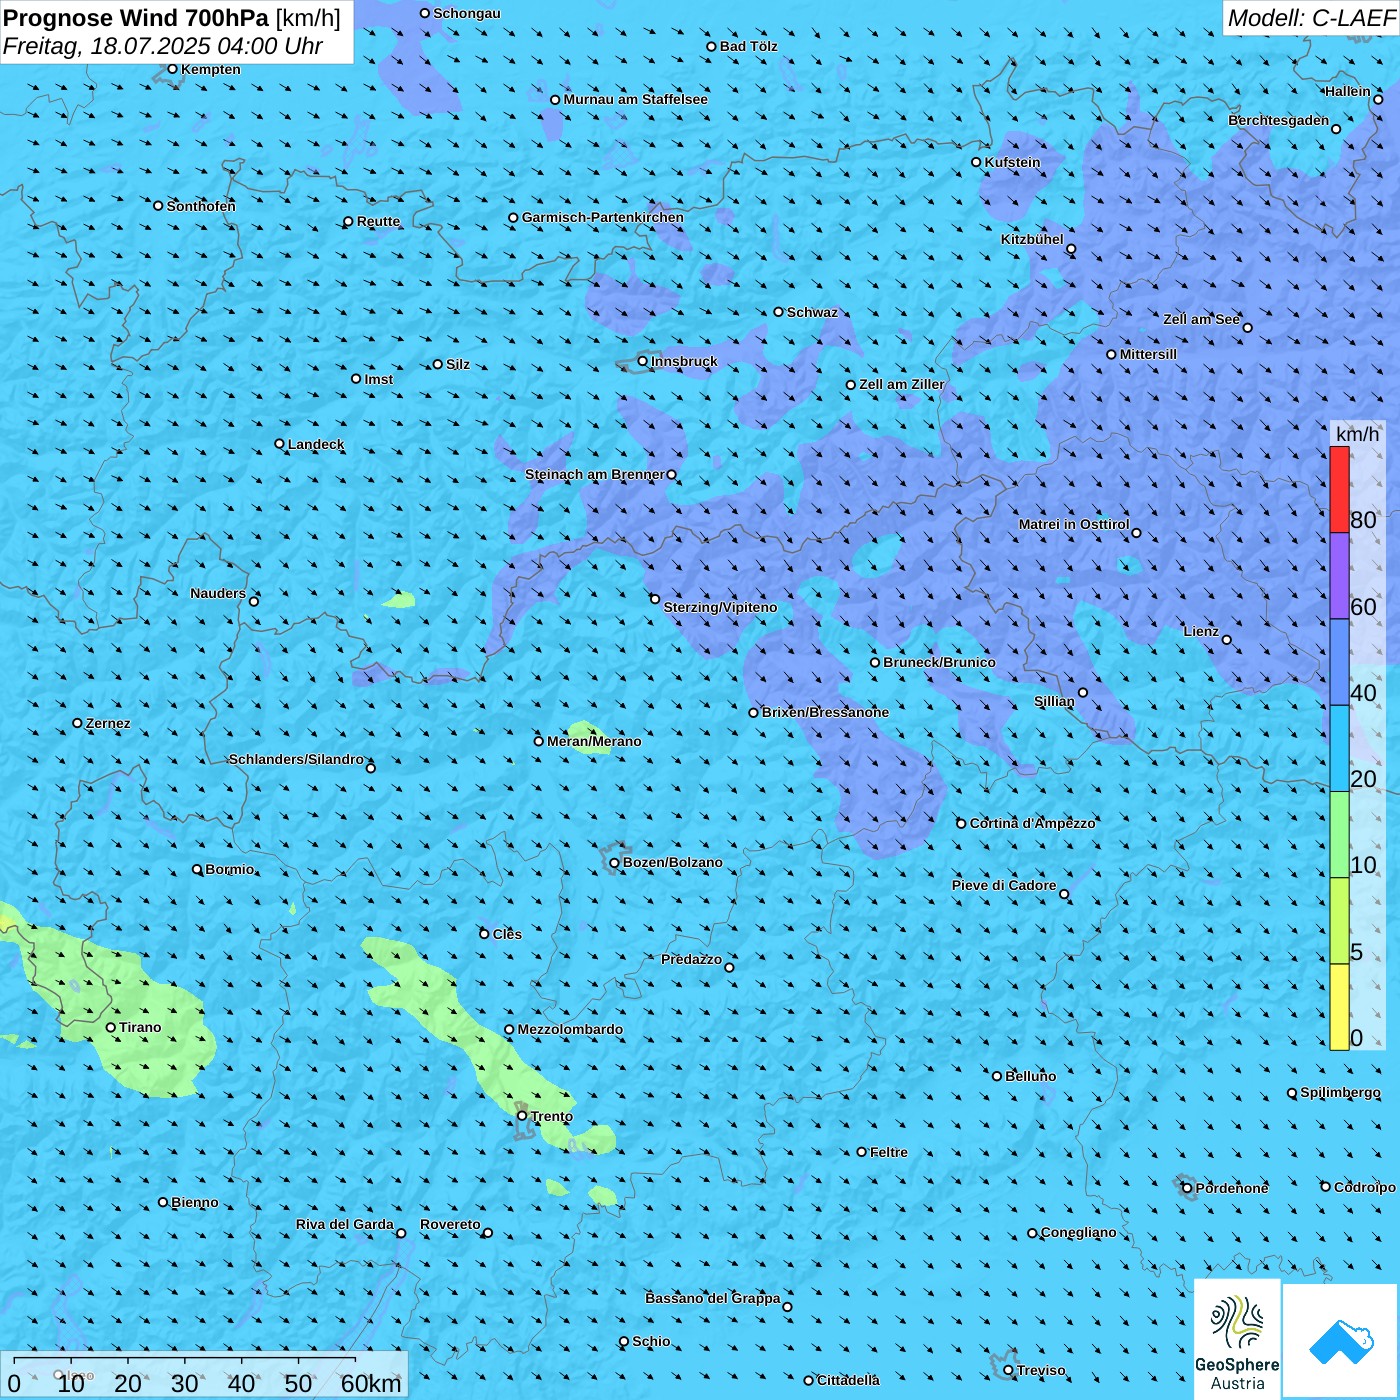Click the Nauders label
Viewport: 1400px width, 1400px height.
(218, 593)
